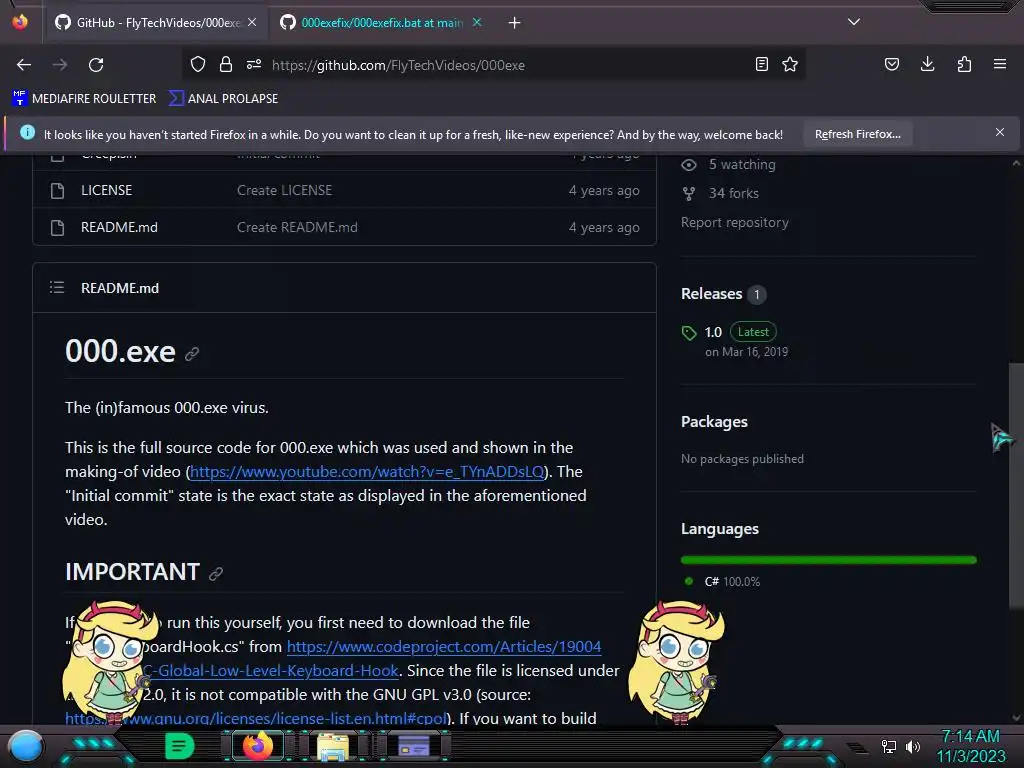This screenshot has width=1024, height=768.
Task: Switch to the 000exefix.bat tab
Action: 381,23
